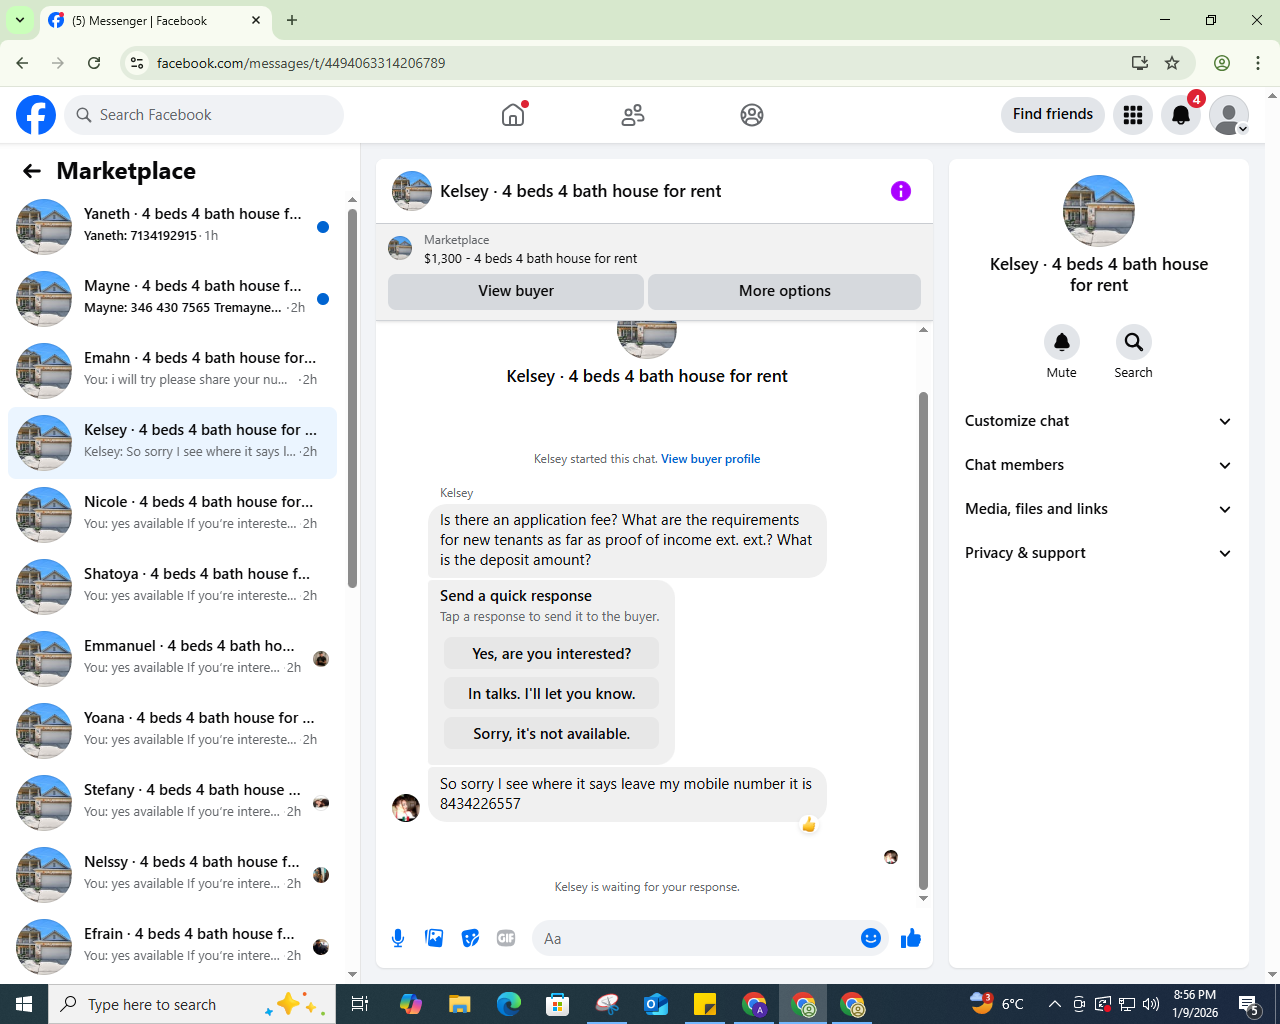Screen dimensions: 1280x1024
Task: Send quick response 'Yes, are you interested?'
Action: pos(552,654)
